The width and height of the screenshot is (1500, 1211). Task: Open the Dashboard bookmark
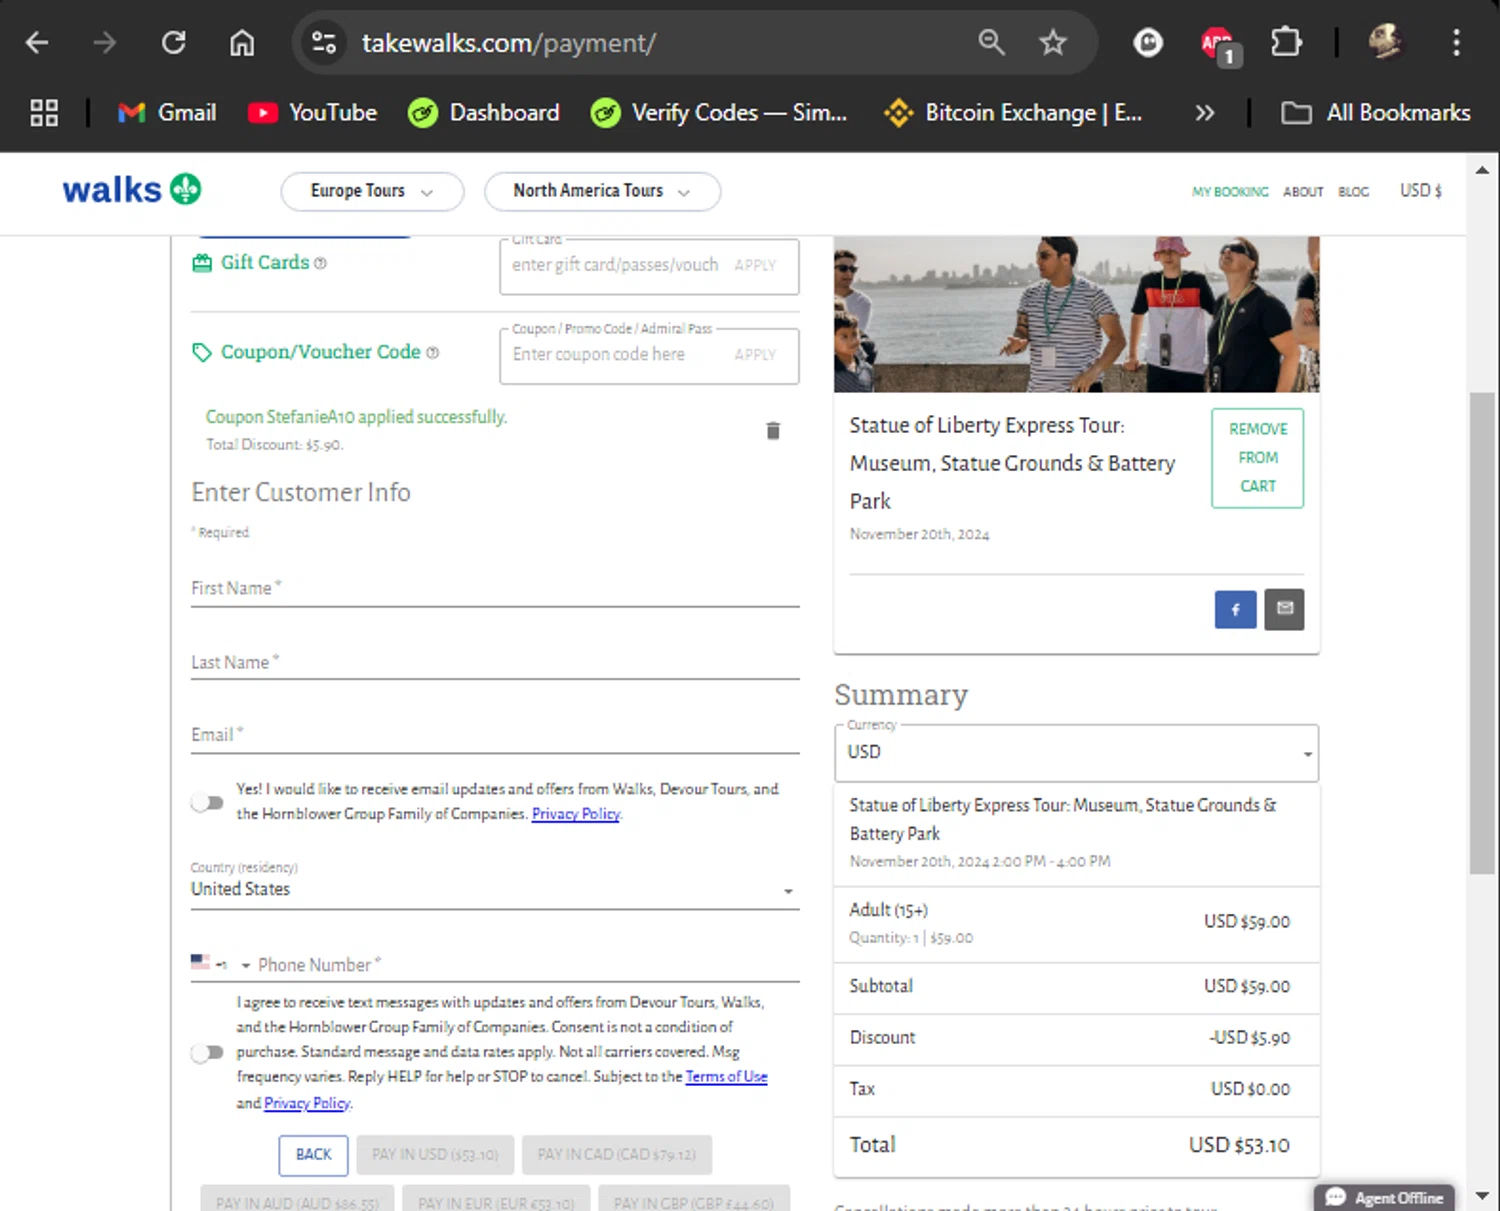pyautogui.click(x=484, y=113)
